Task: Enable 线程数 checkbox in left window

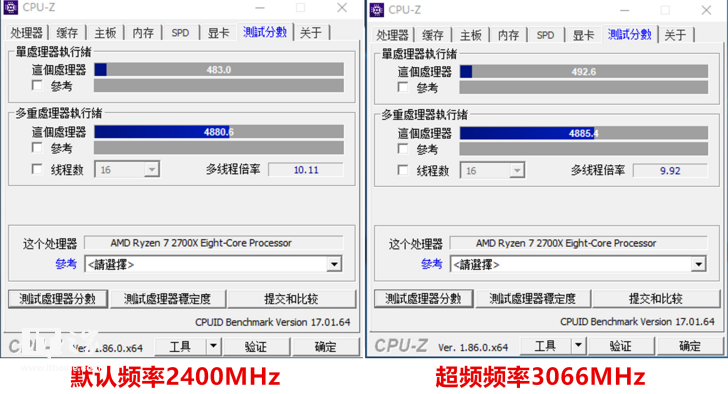Action: [37, 169]
